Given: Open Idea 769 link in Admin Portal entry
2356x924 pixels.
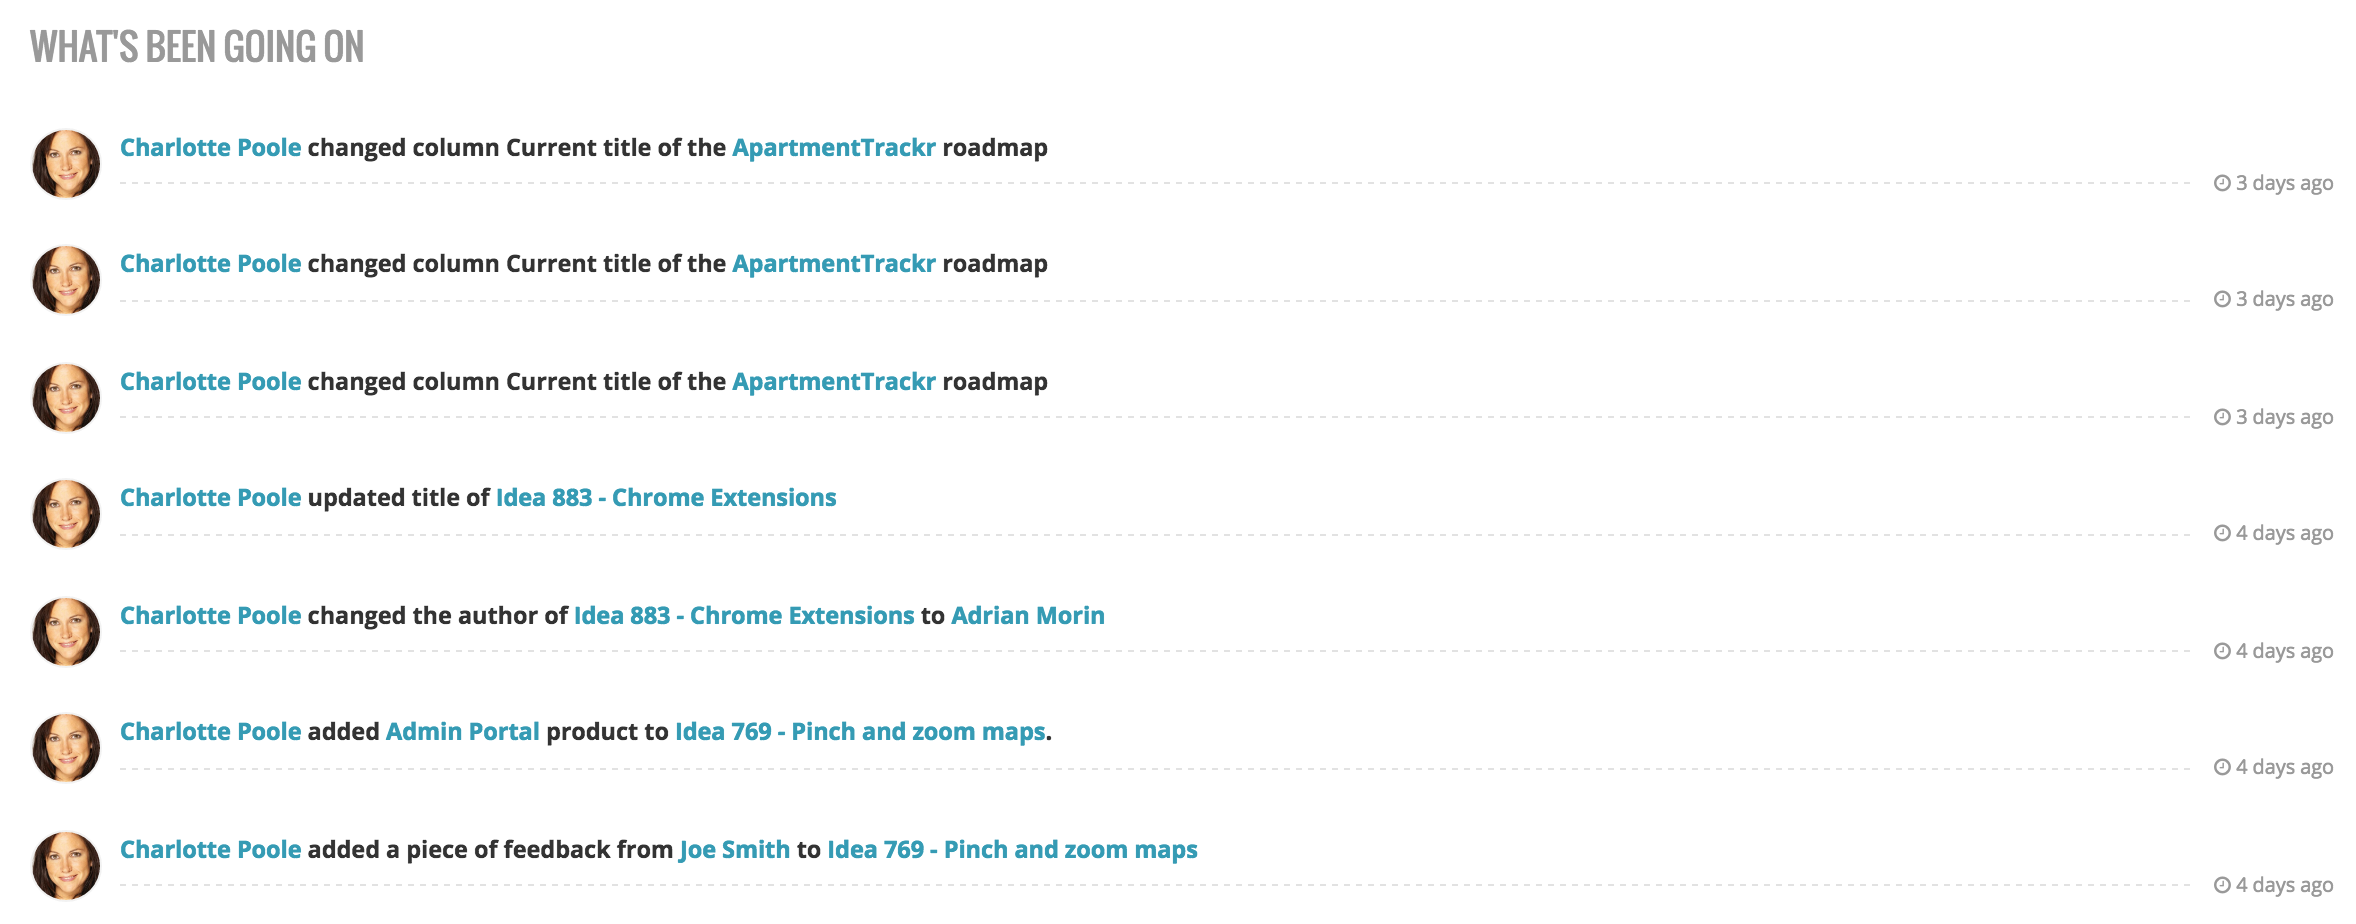Looking at the screenshot, I should click(860, 732).
